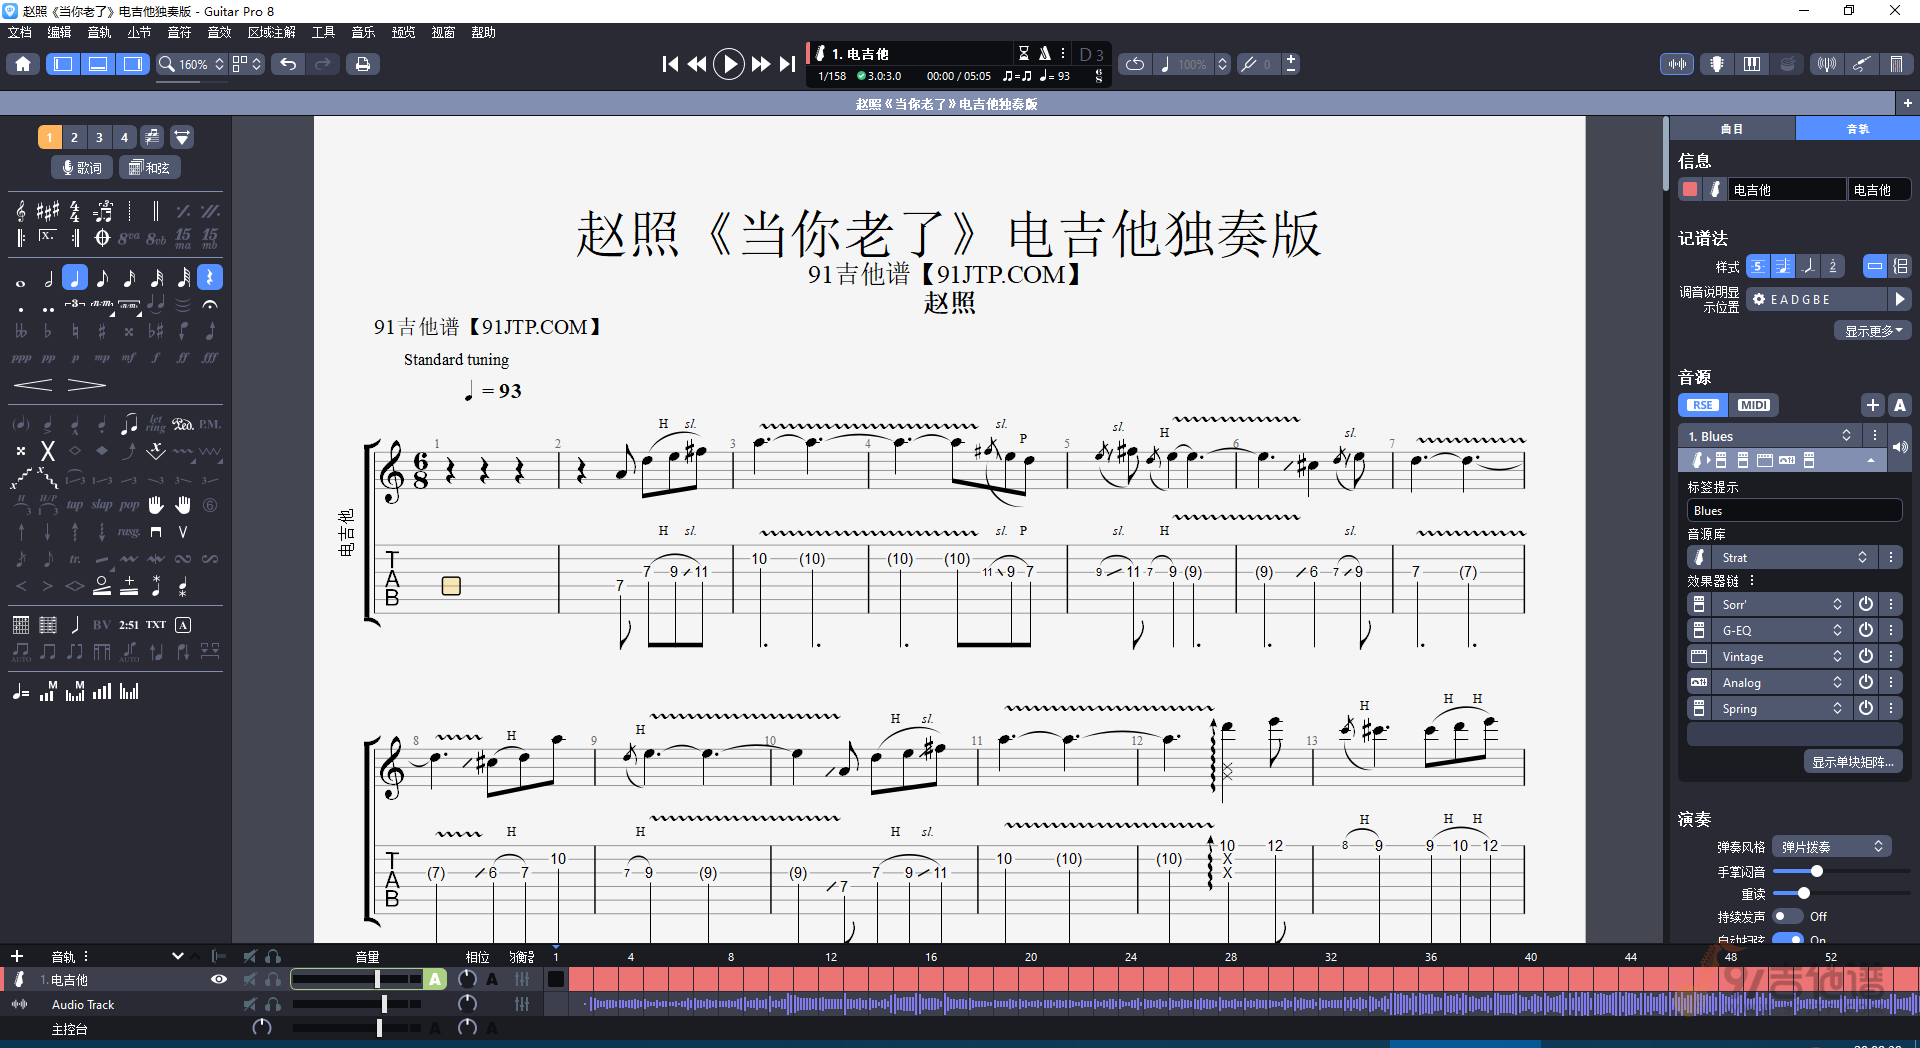Image resolution: width=1920 pixels, height=1048 pixels.
Task: Click the treble clef tool
Action: click(x=21, y=211)
